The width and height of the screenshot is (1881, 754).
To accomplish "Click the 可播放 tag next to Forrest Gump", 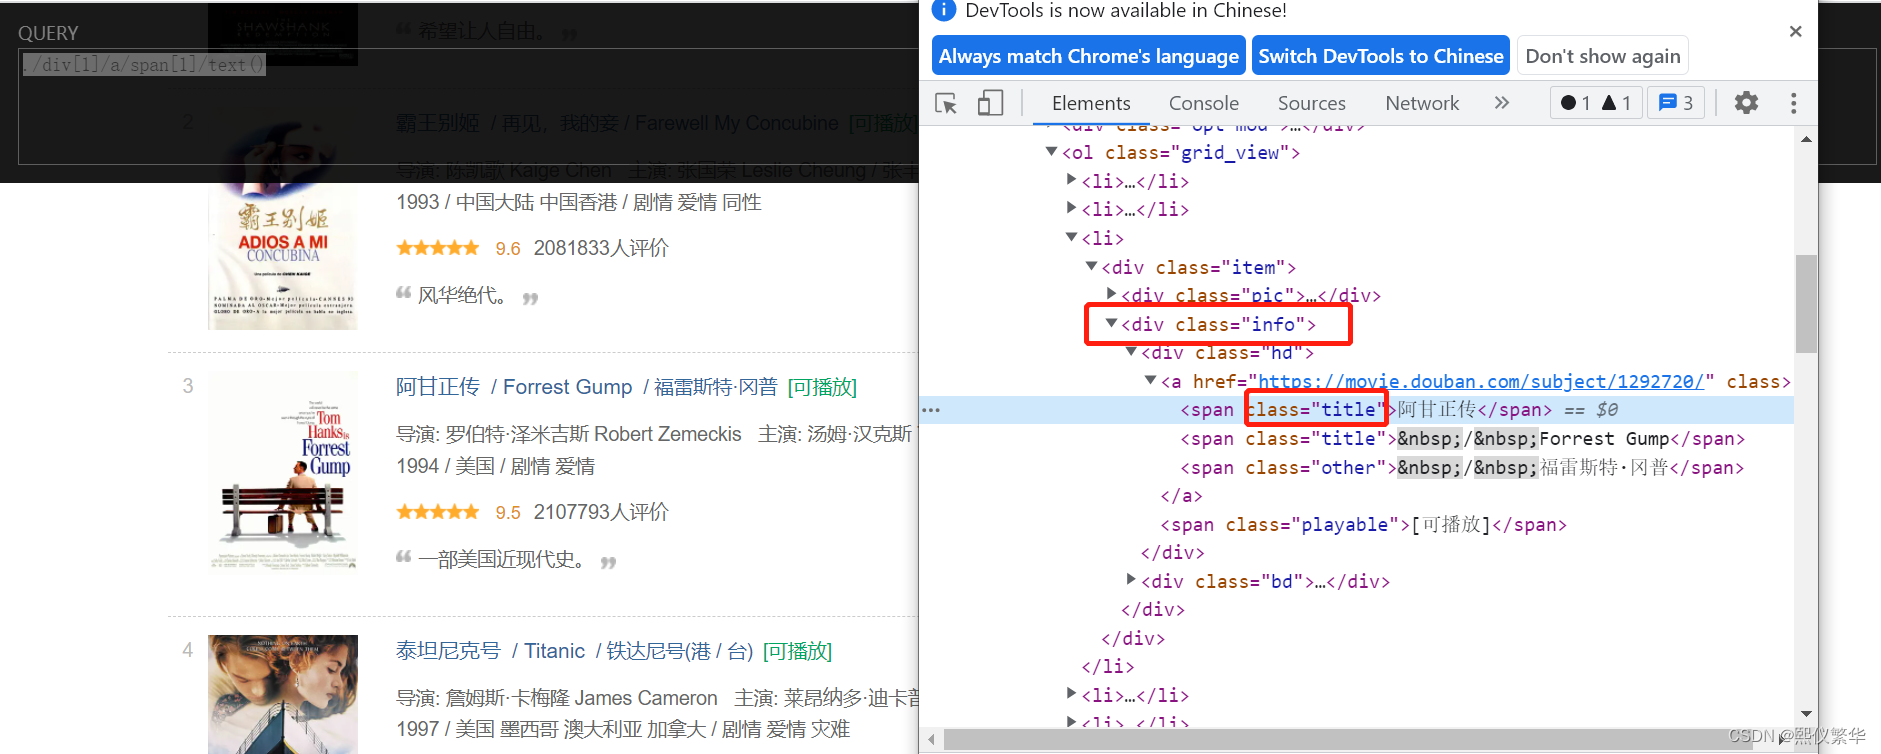I will click(x=822, y=387).
